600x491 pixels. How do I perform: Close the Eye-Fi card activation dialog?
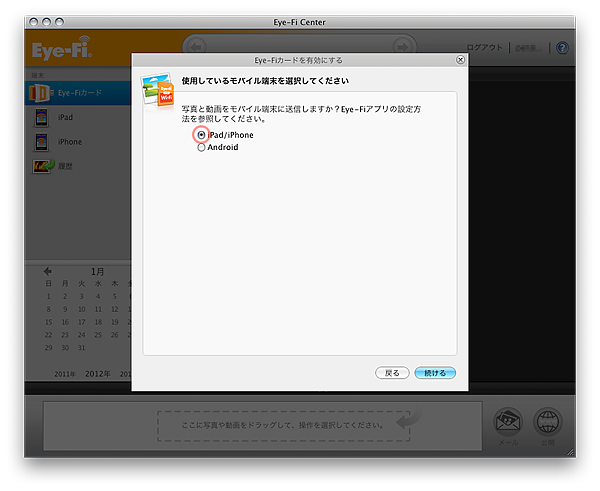coord(460,60)
